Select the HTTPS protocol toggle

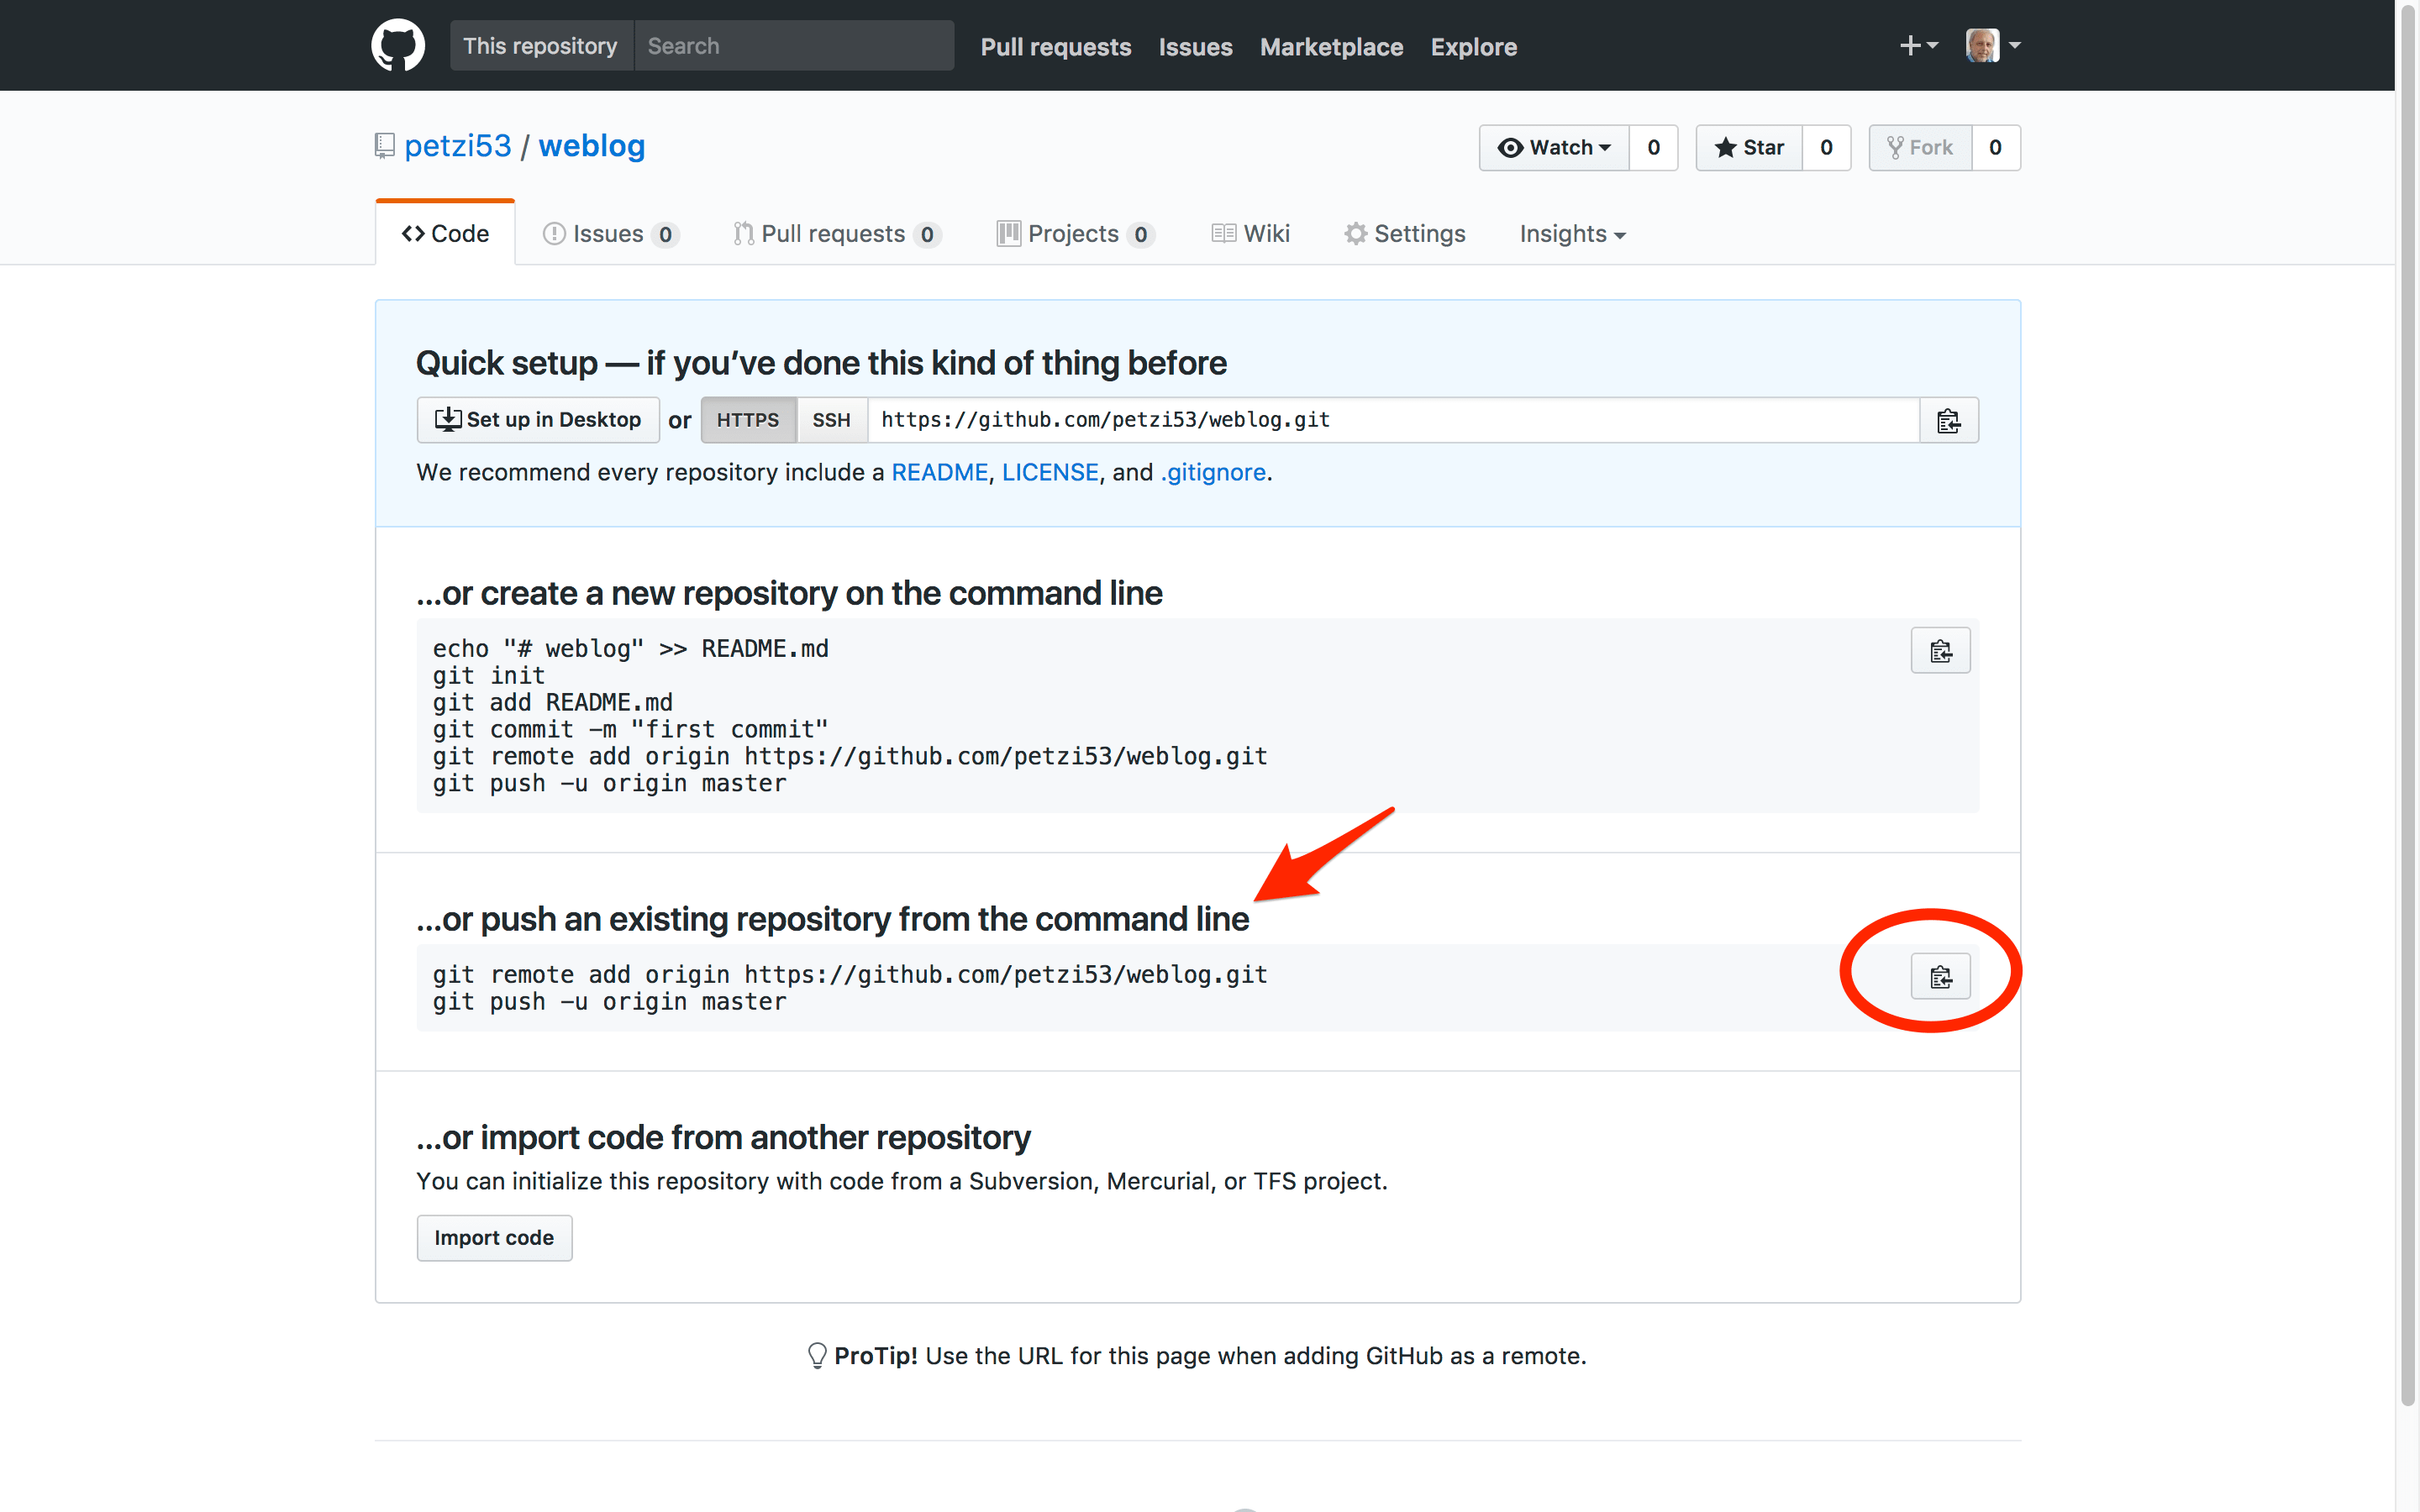pyautogui.click(x=747, y=420)
